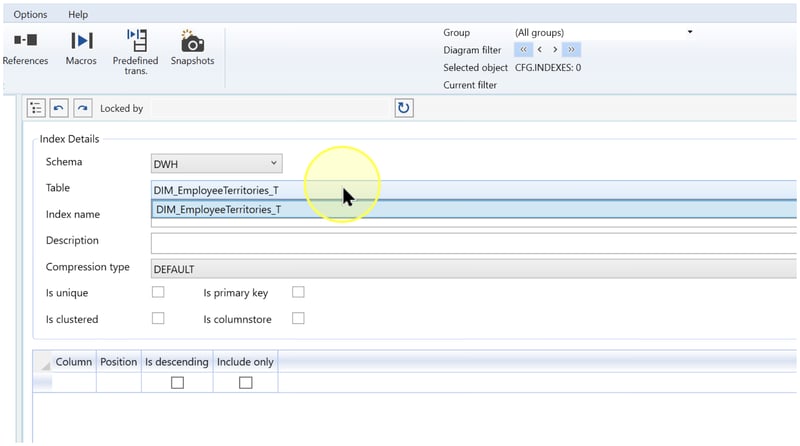The height and width of the screenshot is (446, 800).
Task: Tick the Is descending checkbox in grid row
Action: 177,383
